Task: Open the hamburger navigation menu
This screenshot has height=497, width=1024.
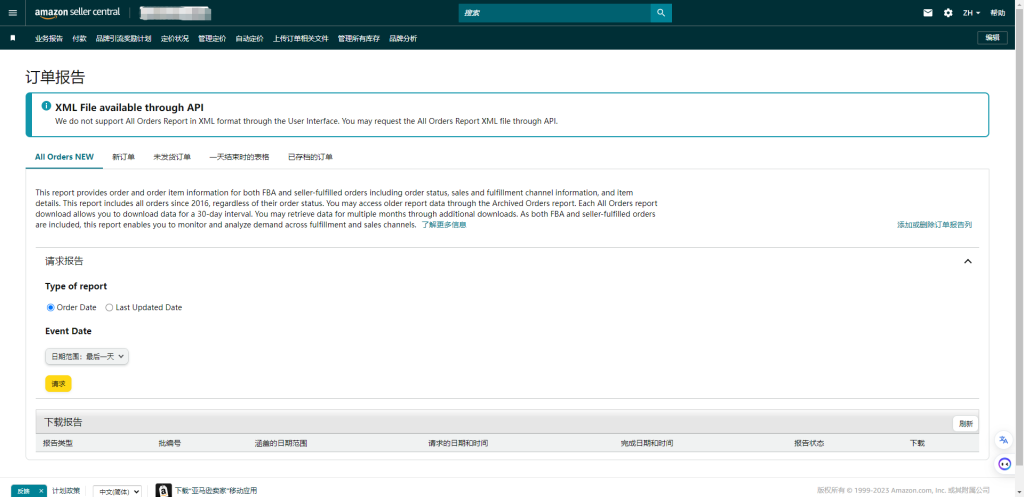Action: (x=12, y=13)
